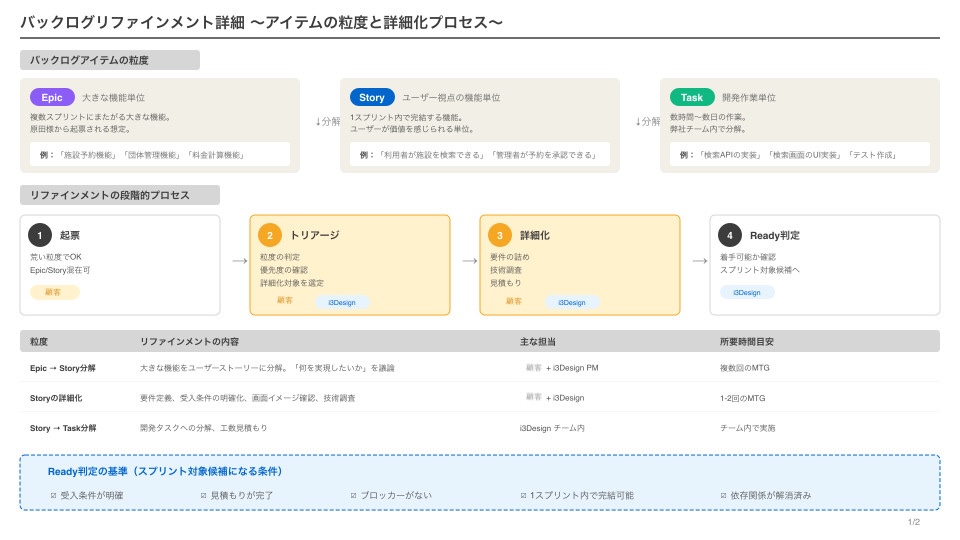Toggle the ブロッカーがない checkbox
Screen dimensions: 960x540
(x=354, y=495)
